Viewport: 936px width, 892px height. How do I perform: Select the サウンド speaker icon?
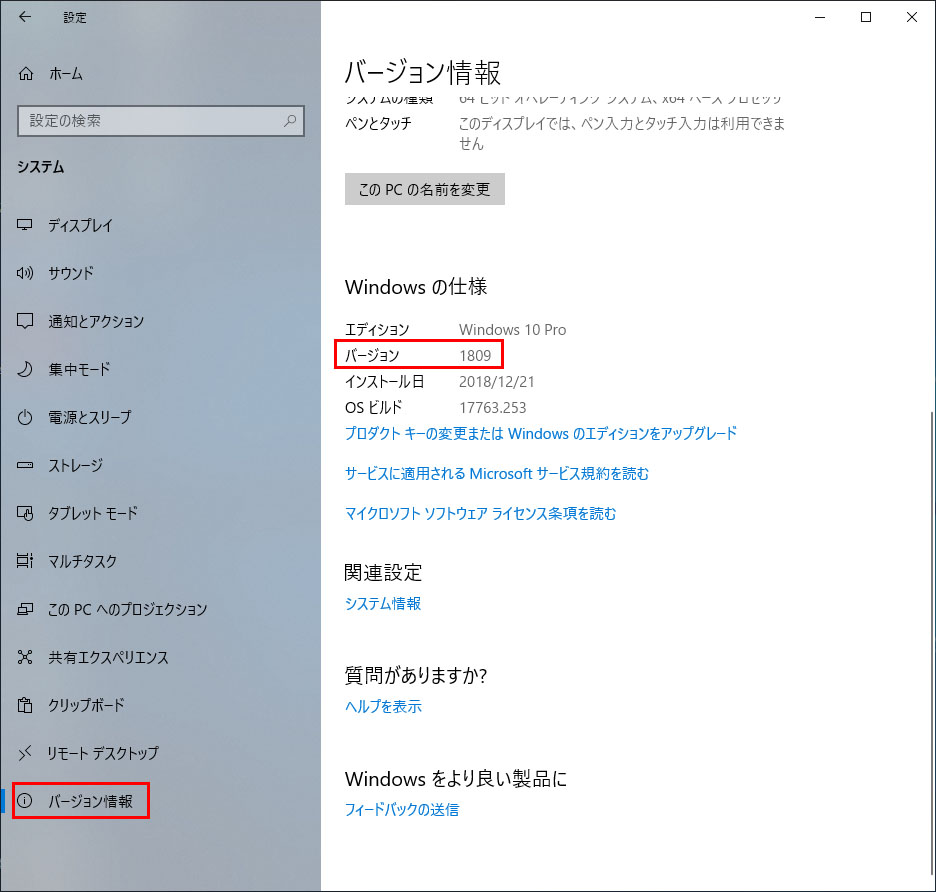(24, 273)
